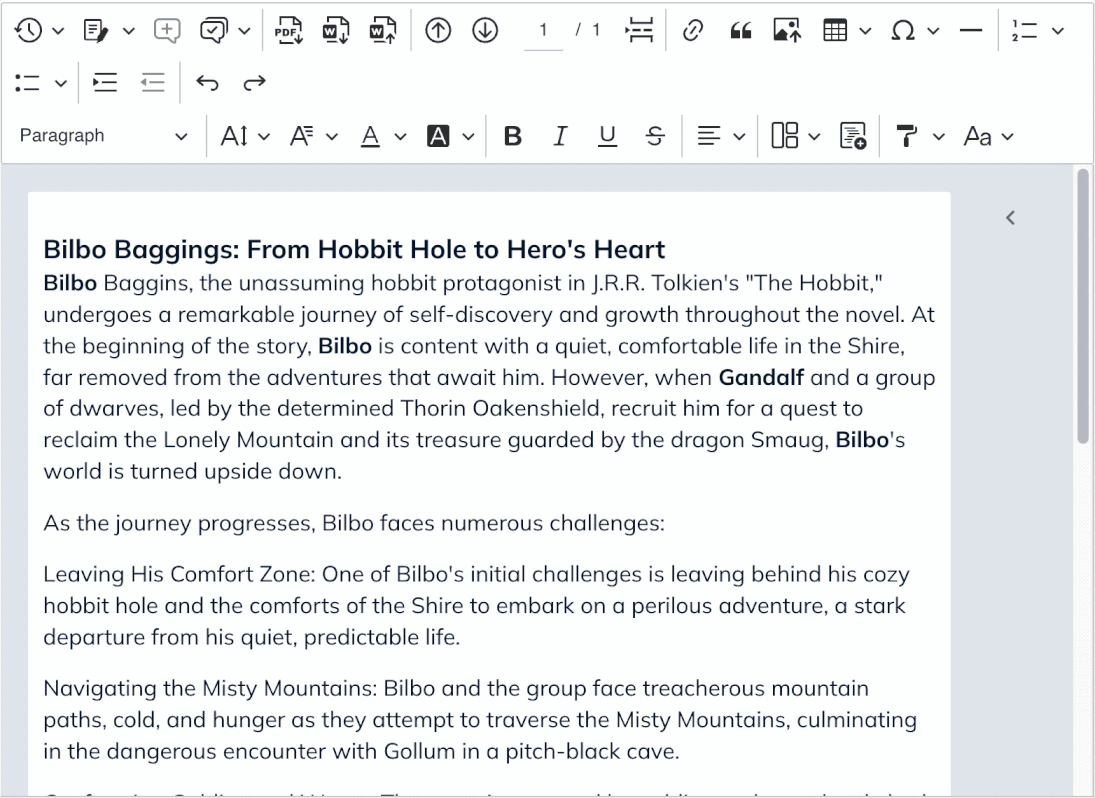The height and width of the screenshot is (798, 1095).
Task: Open the revision history menu
Action: (x=40, y=30)
